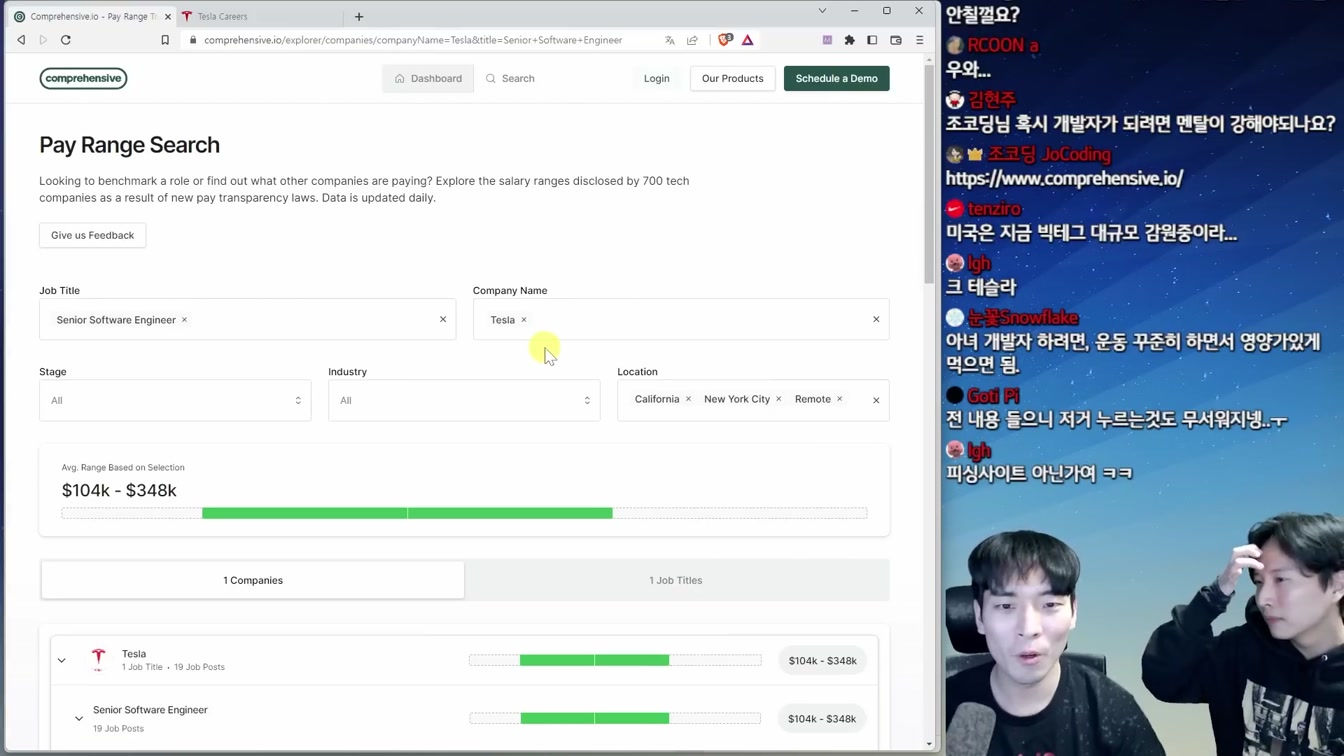Click the share icon in address bar
This screenshot has width=1344, height=756.
point(692,40)
